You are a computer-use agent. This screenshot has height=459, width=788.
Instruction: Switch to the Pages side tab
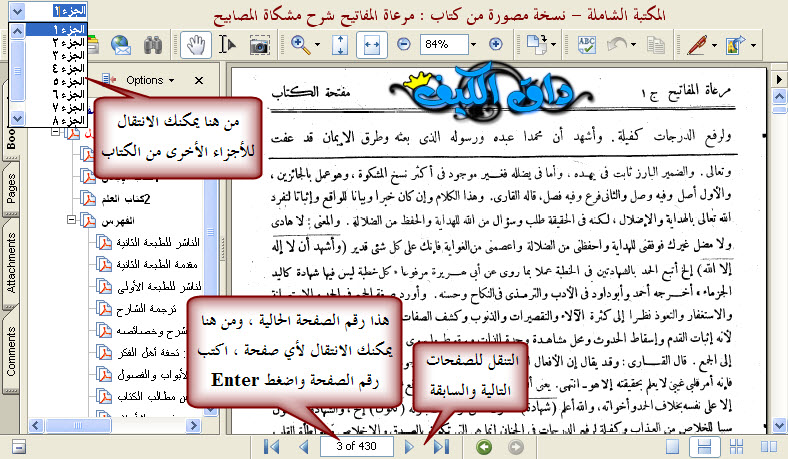coord(13,186)
